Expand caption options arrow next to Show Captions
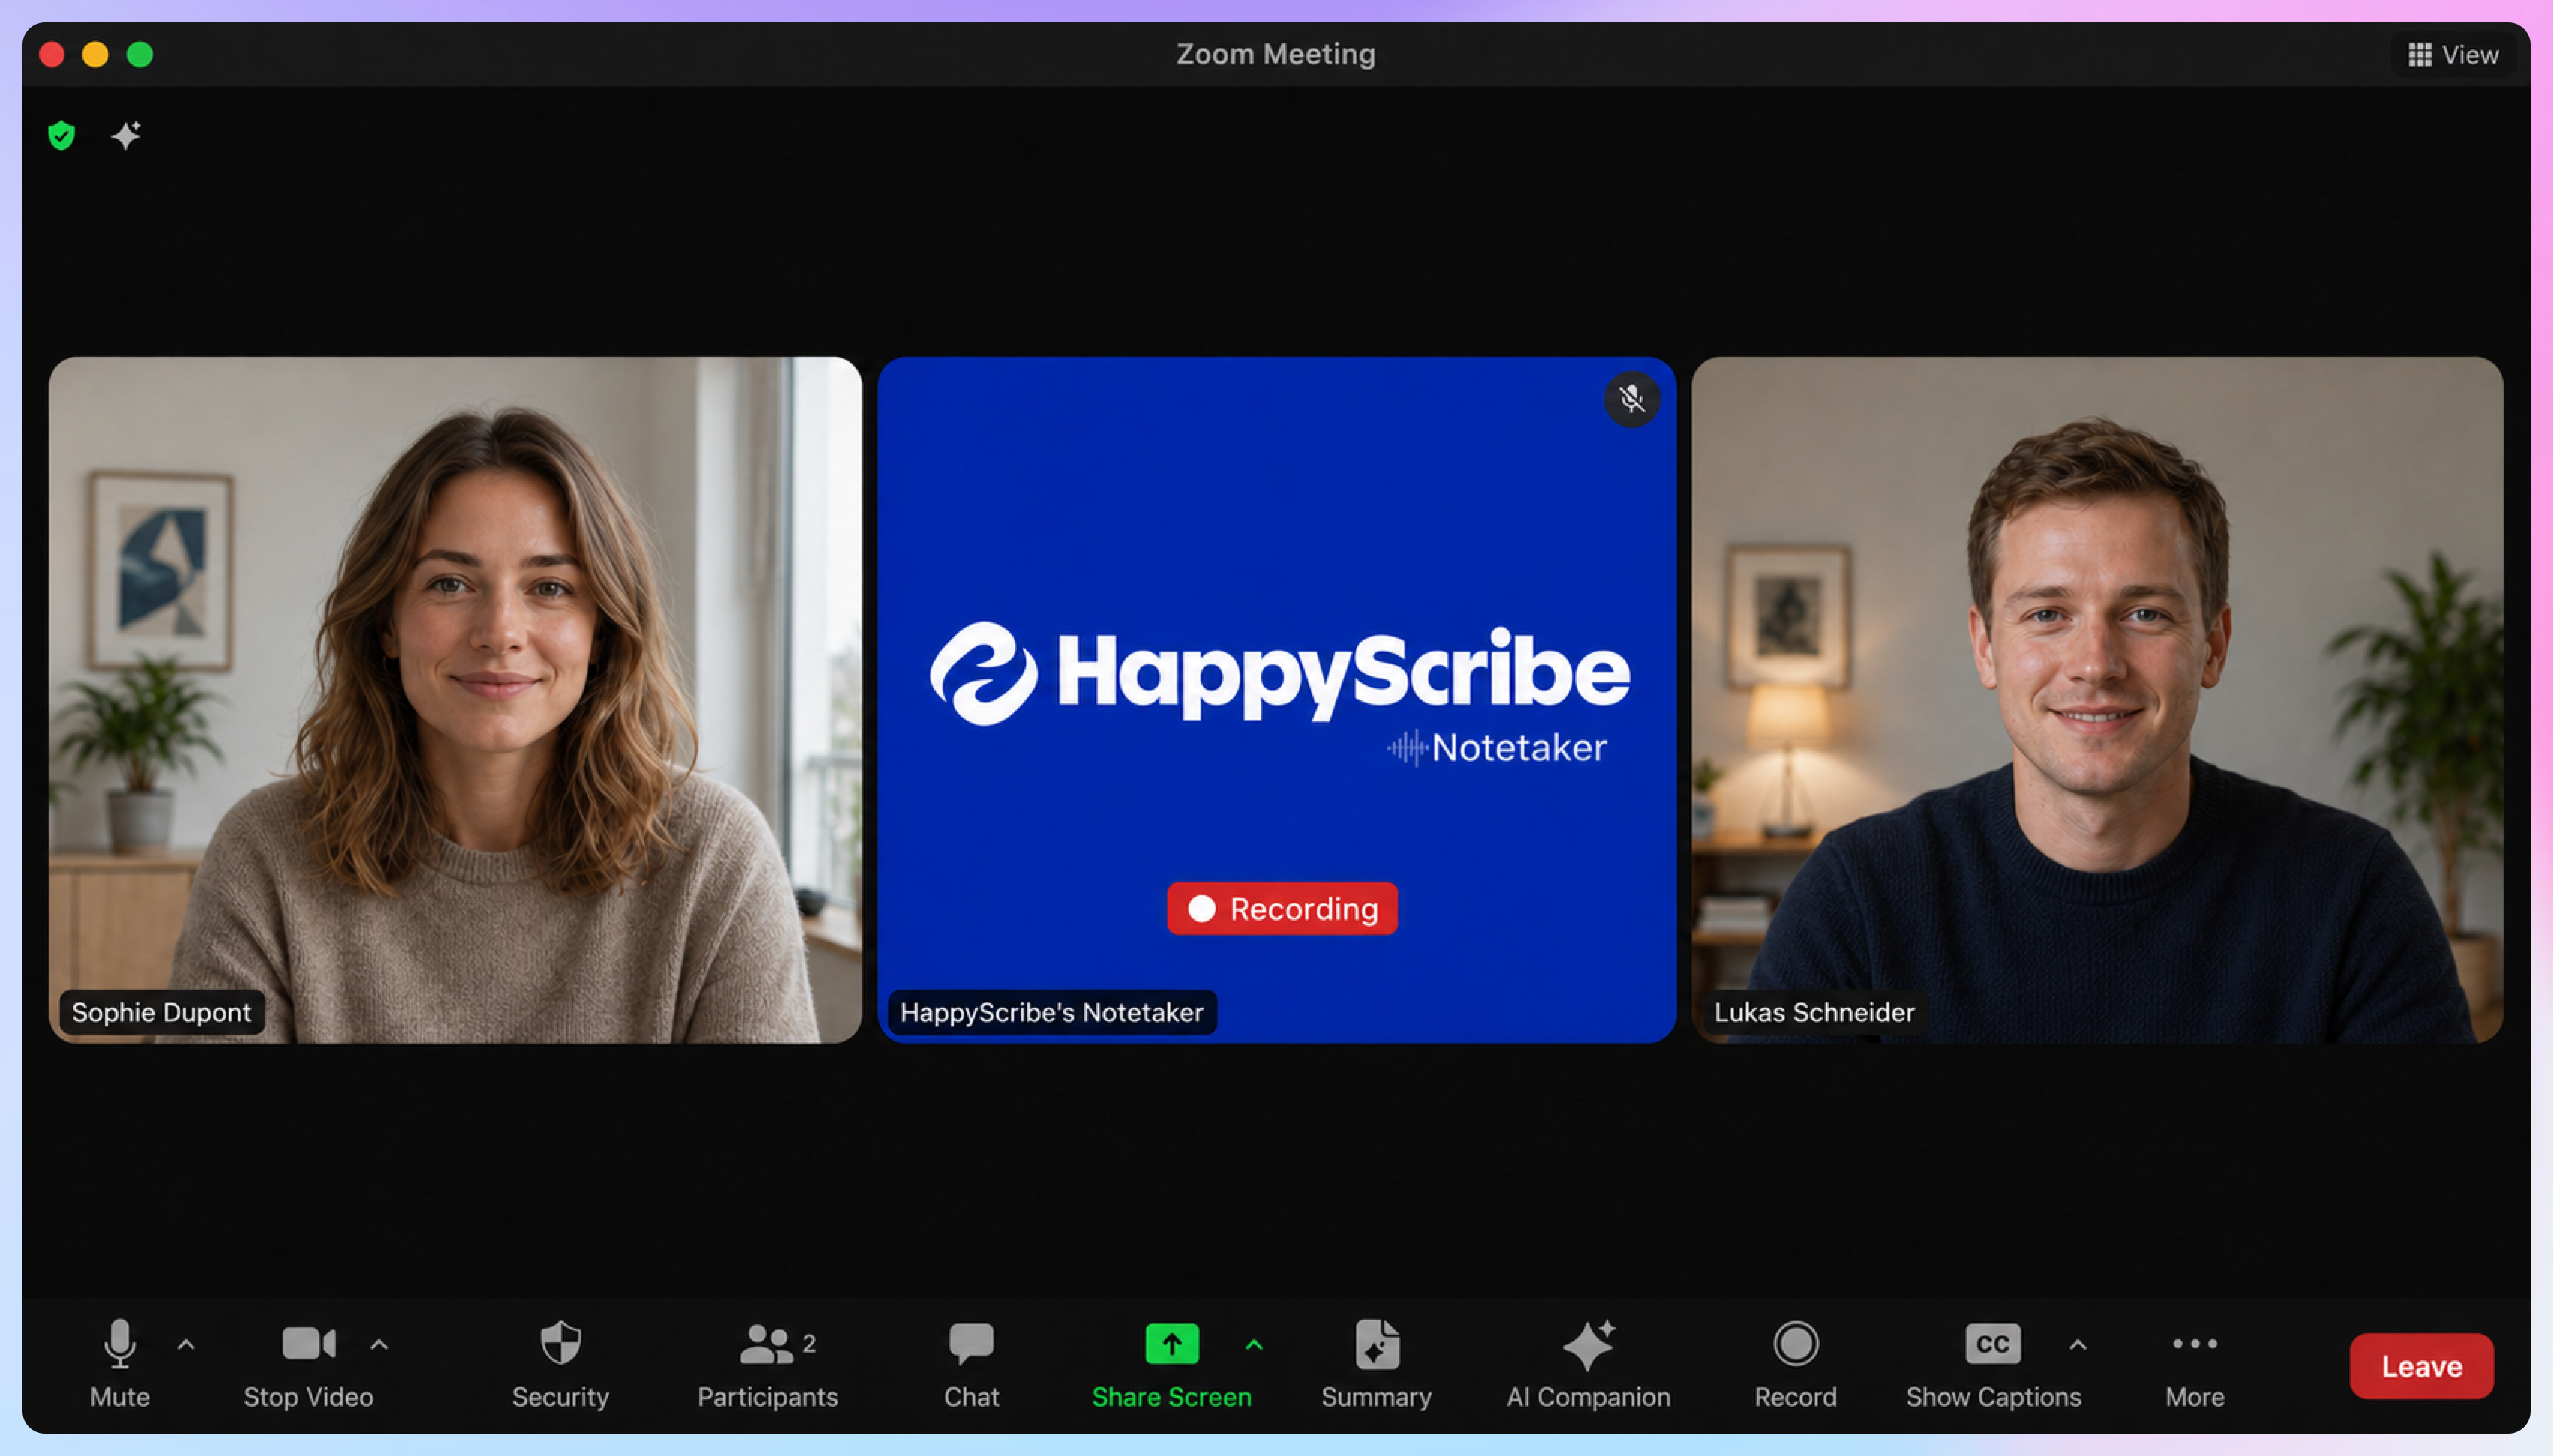The height and width of the screenshot is (1456, 2553). click(2077, 1345)
